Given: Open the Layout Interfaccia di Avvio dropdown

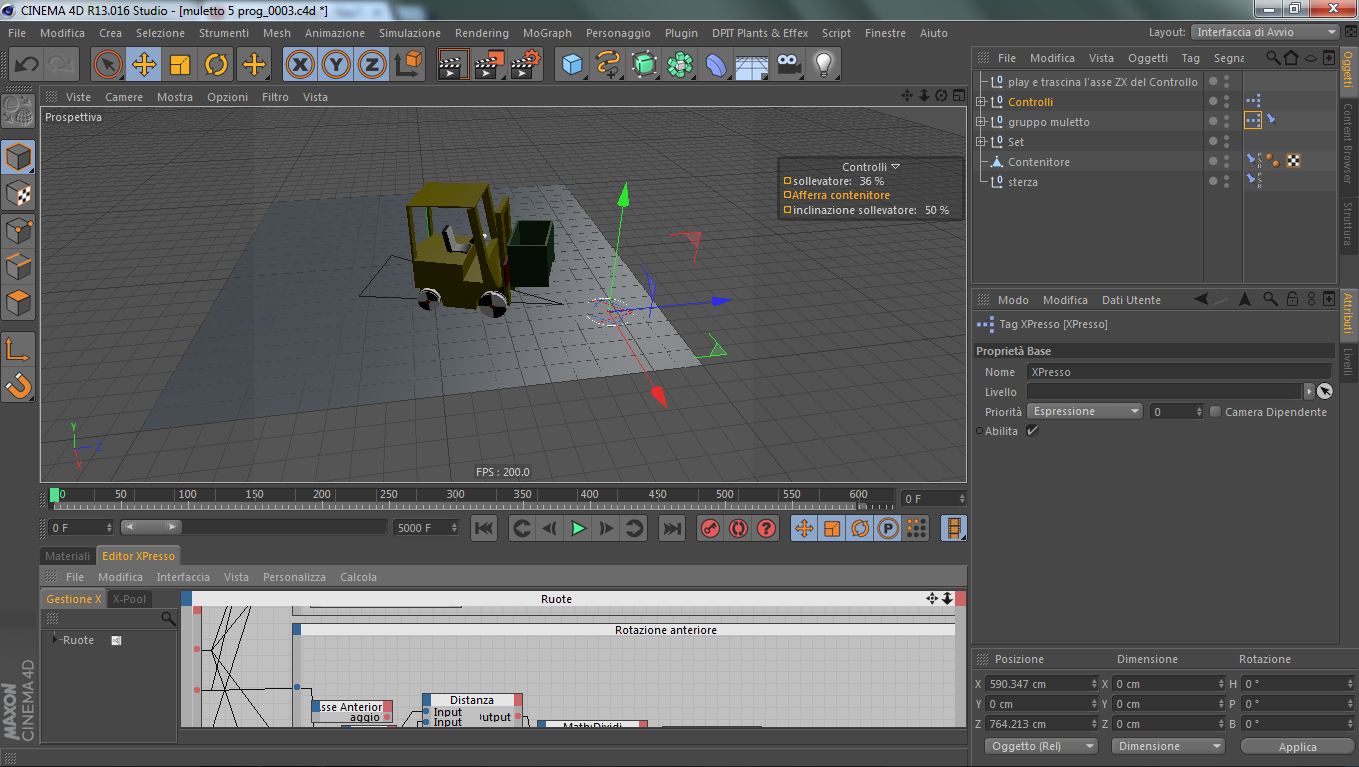Looking at the screenshot, I should (1265, 32).
